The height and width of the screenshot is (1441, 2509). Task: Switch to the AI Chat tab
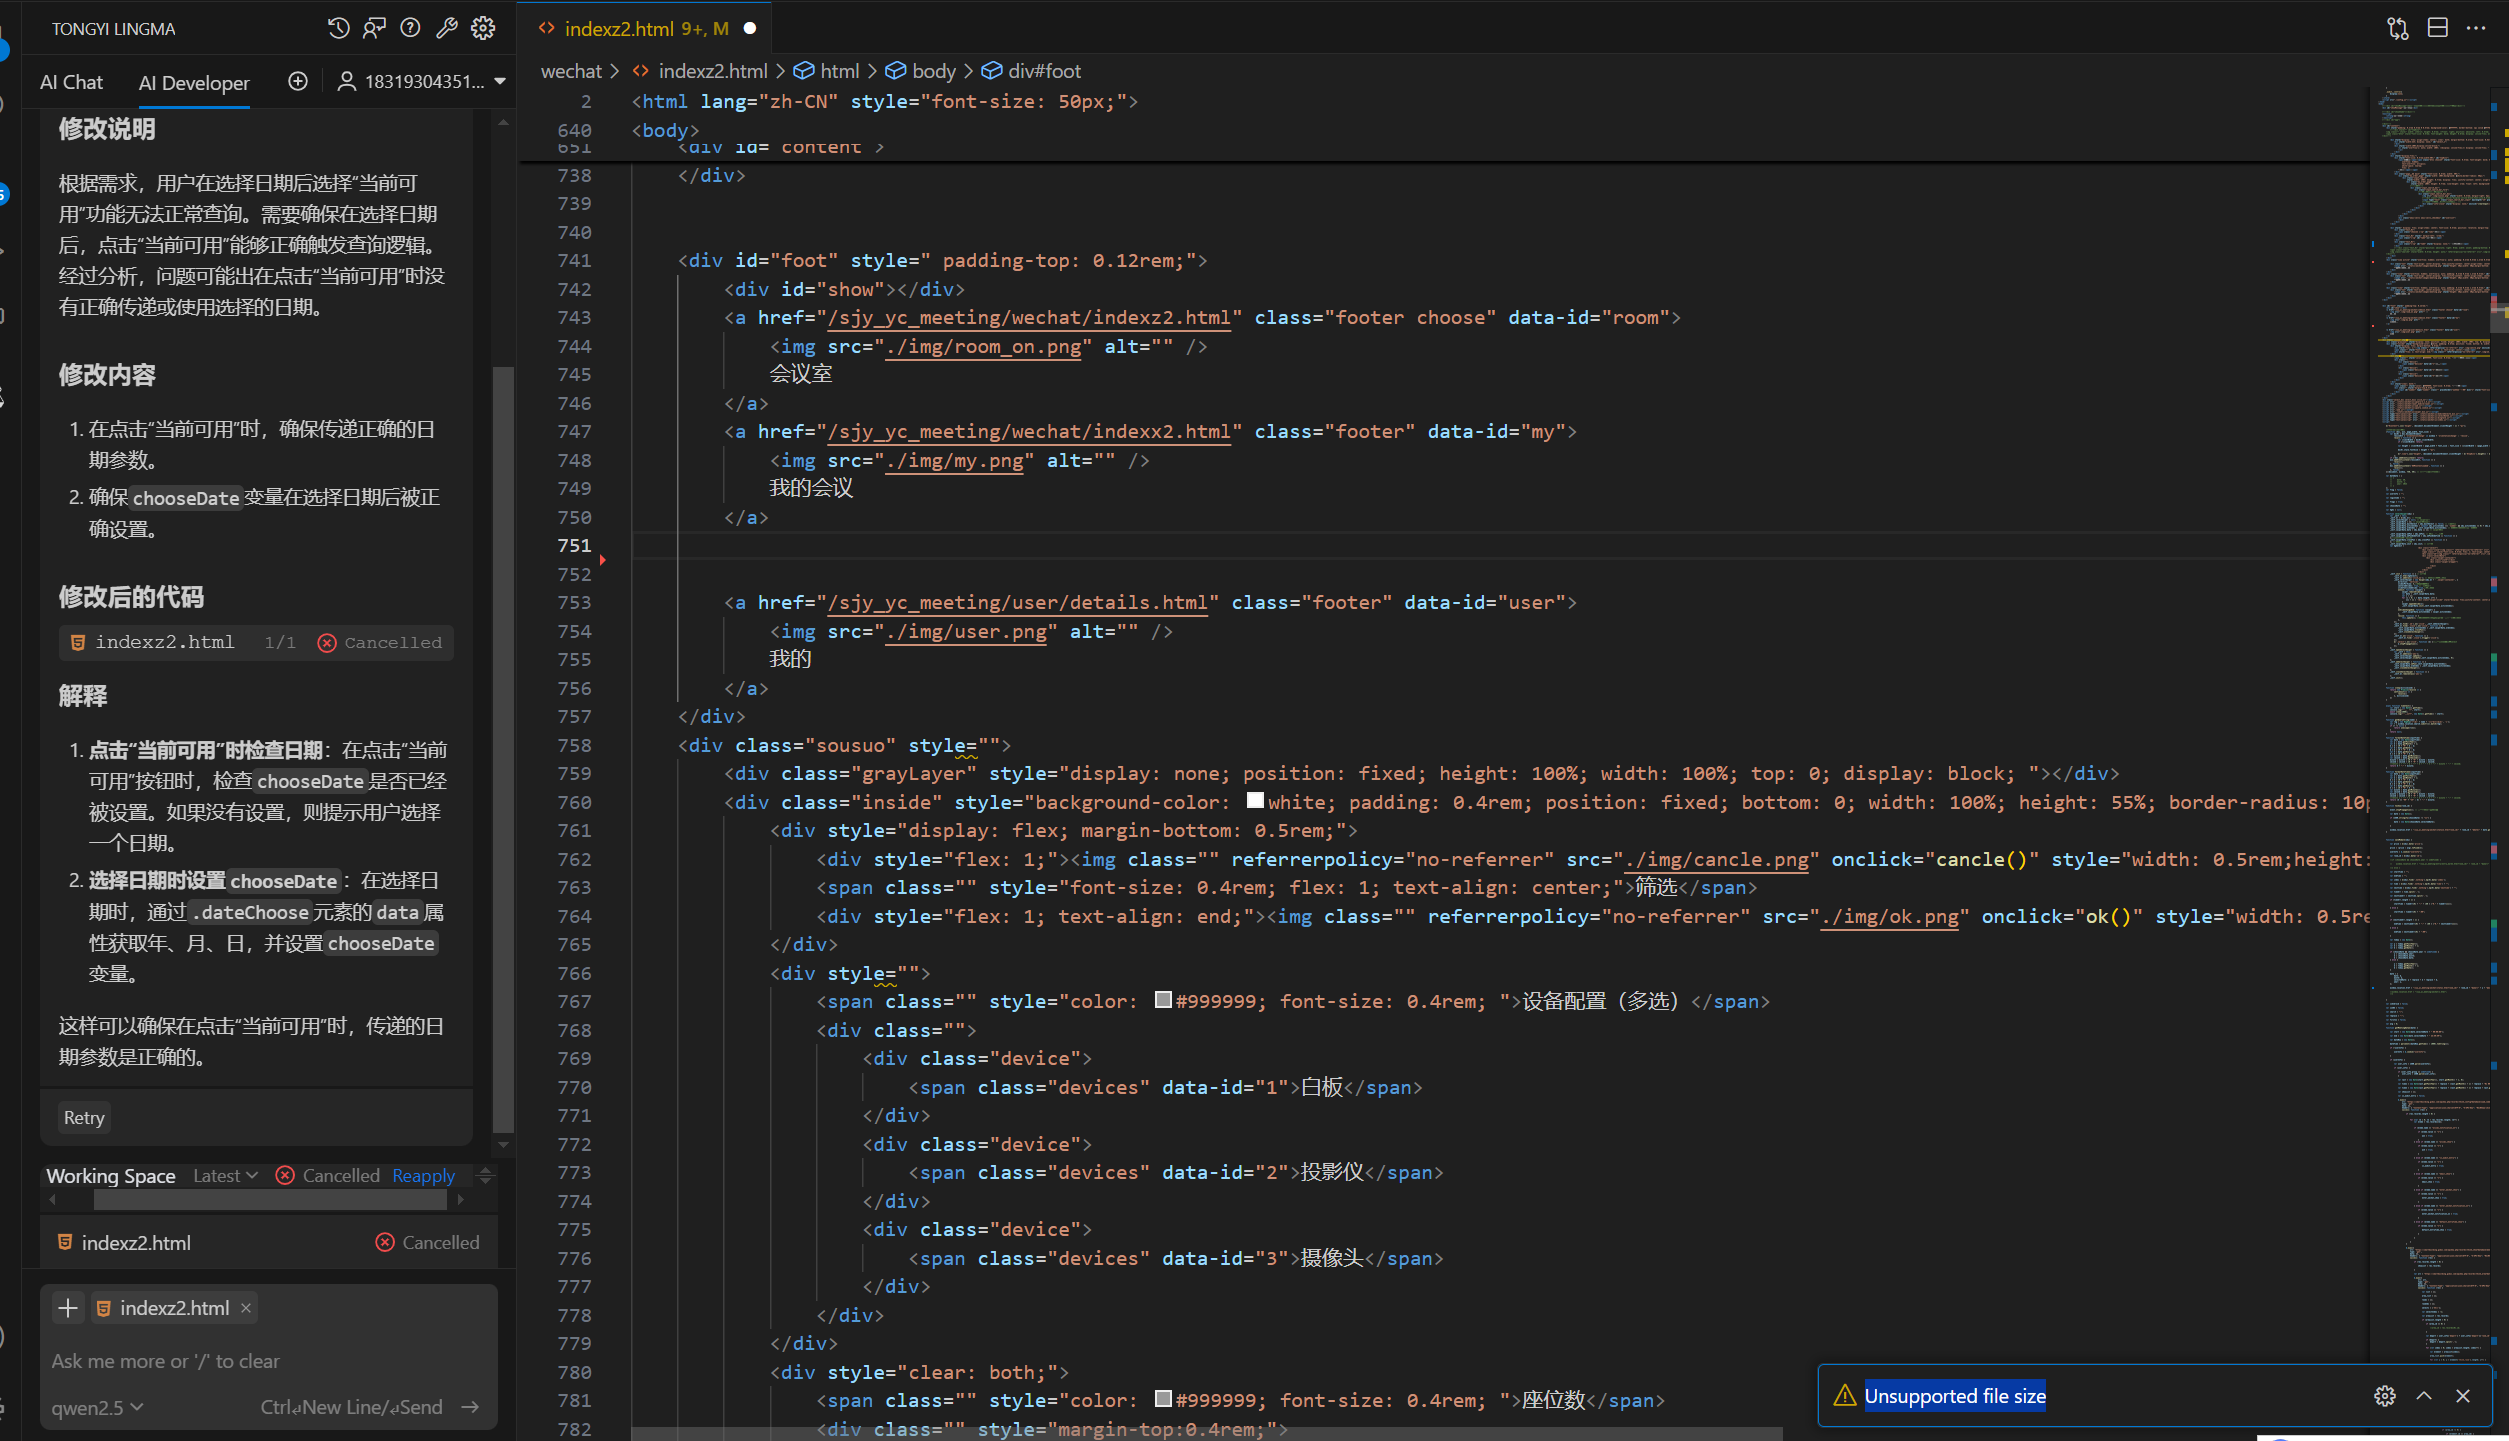click(x=71, y=82)
